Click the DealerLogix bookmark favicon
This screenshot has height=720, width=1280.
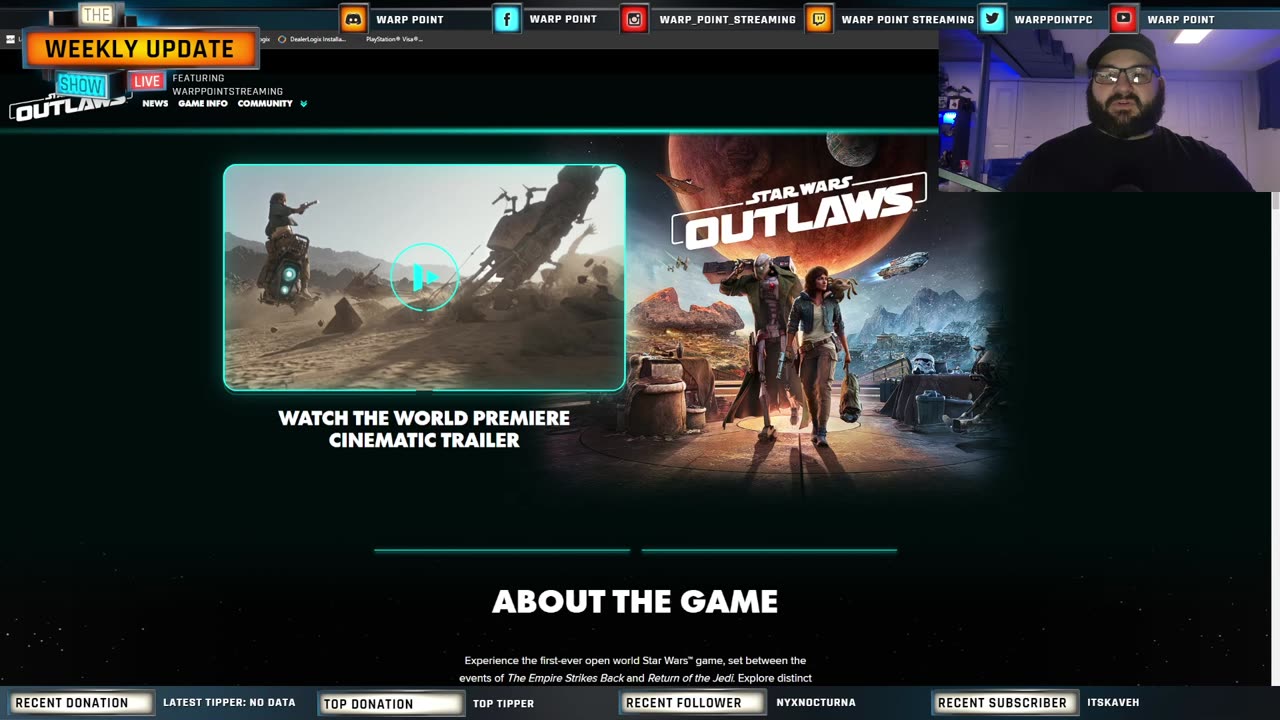(282, 39)
